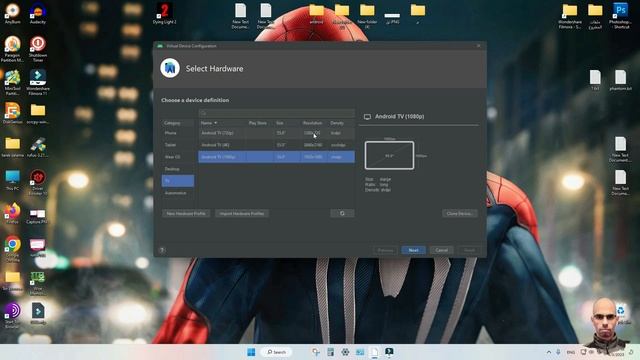Click the Play Store column header
The width and height of the screenshot is (640, 360).
coord(258,123)
